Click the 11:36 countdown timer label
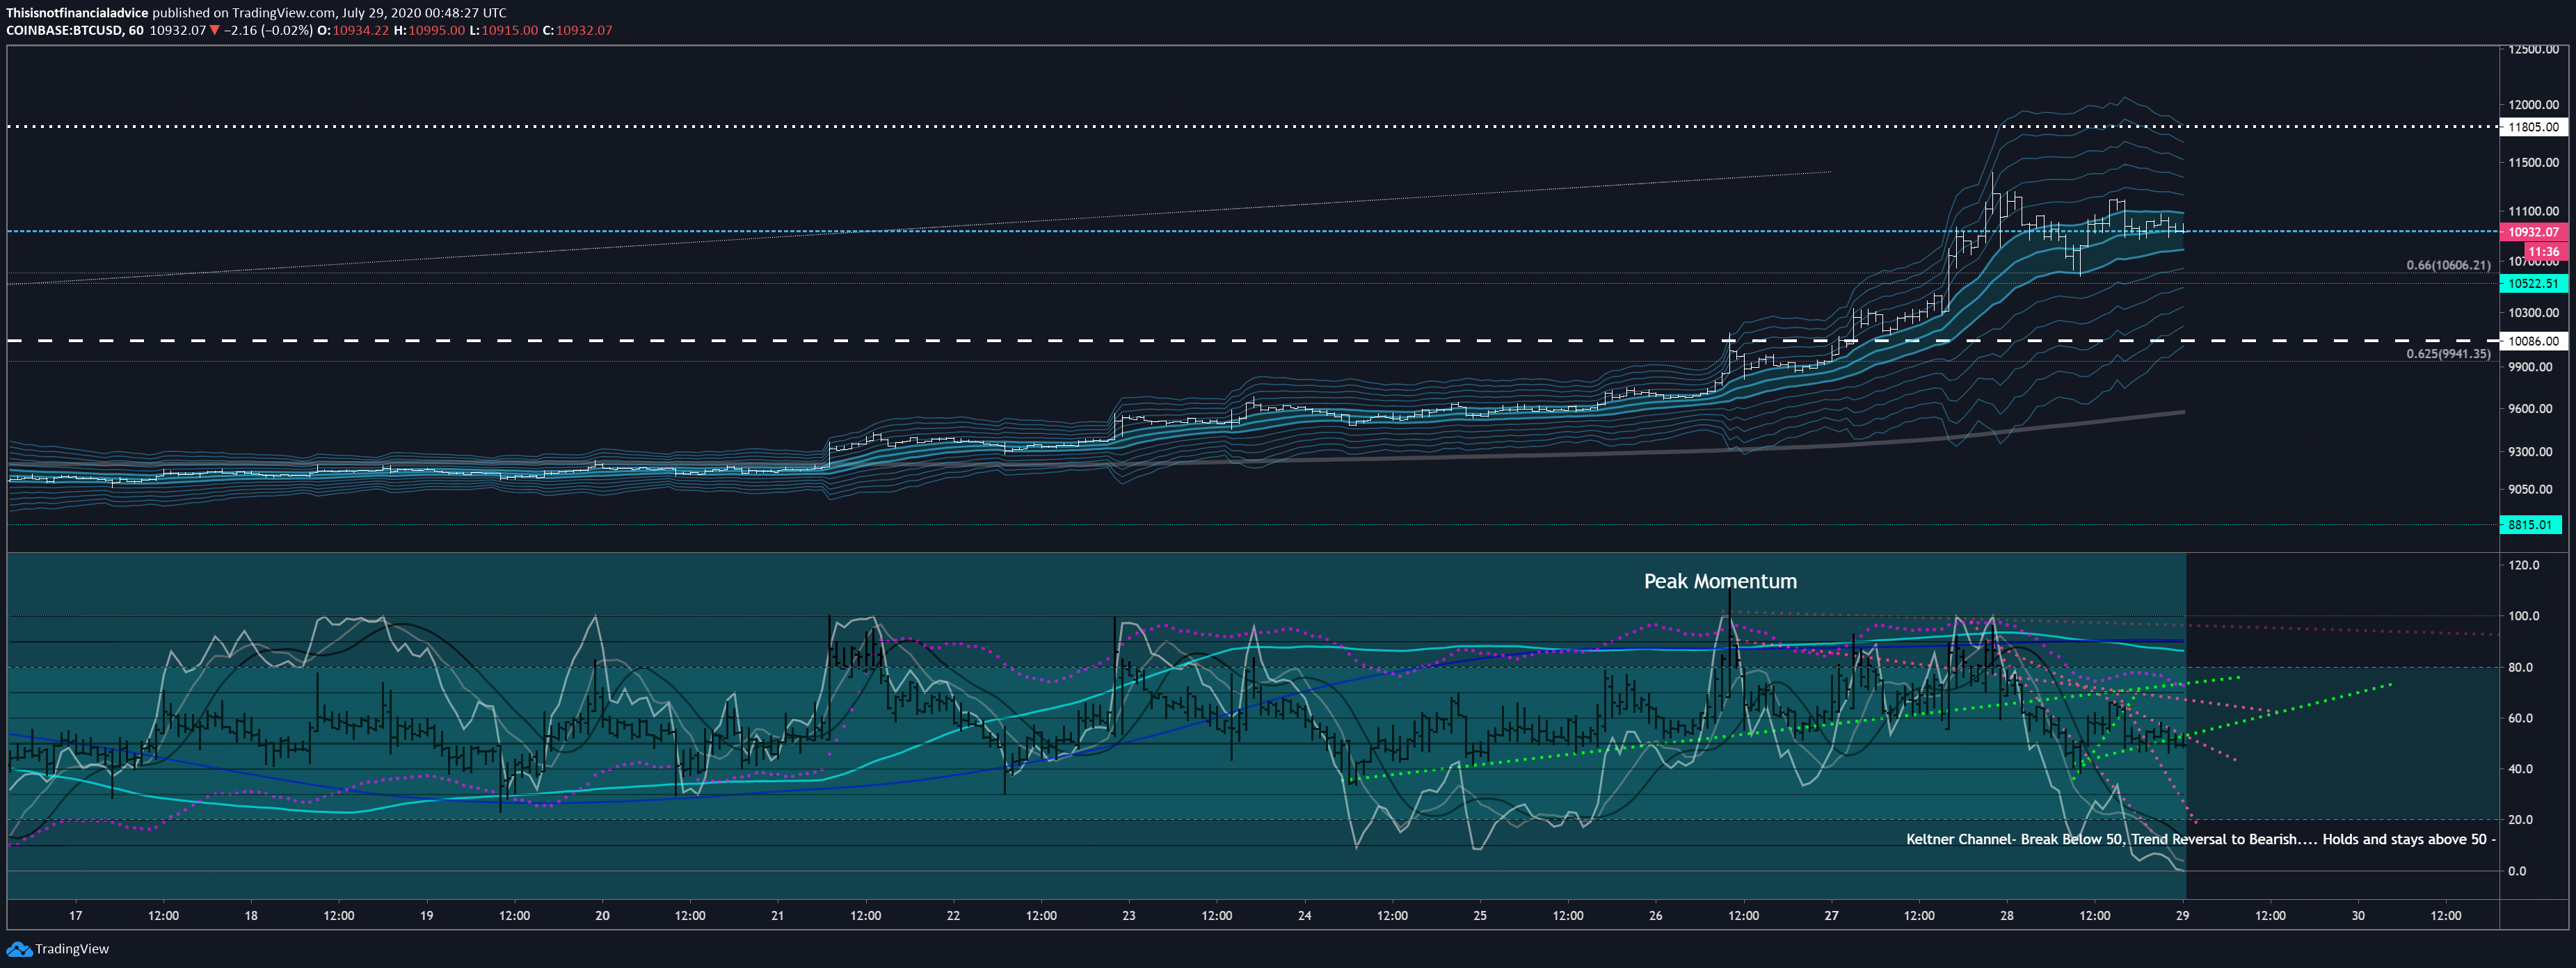Viewport: 2576px width, 968px height. click(x=2544, y=252)
